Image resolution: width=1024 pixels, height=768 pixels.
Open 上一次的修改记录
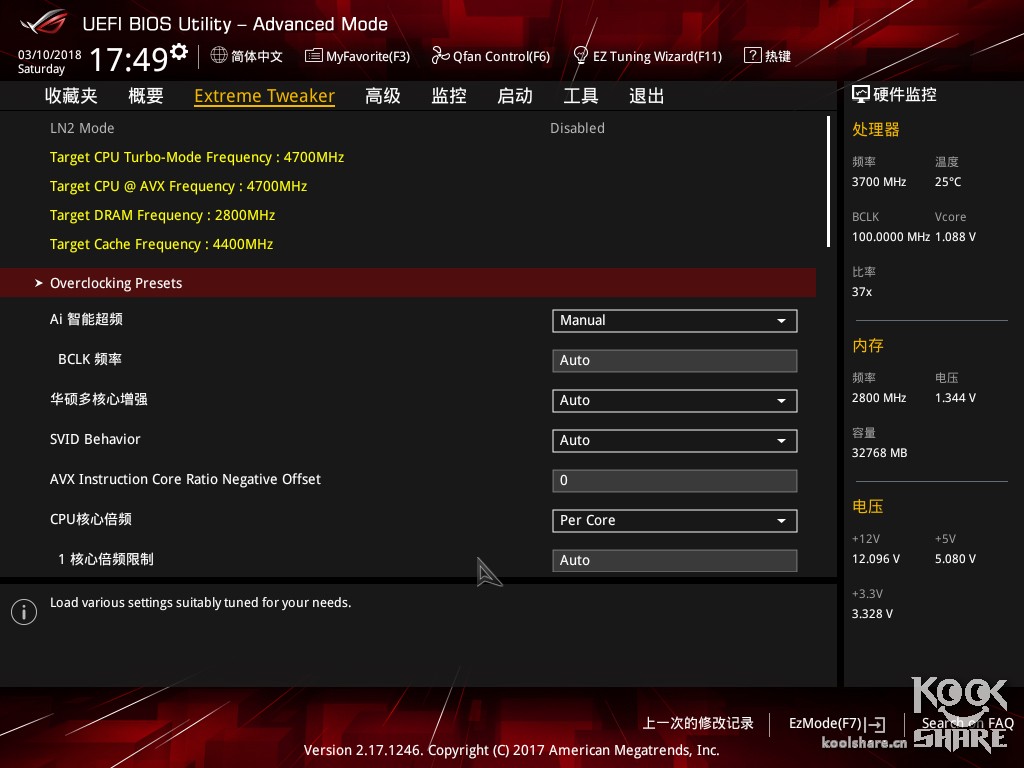(x=698, y=723)
